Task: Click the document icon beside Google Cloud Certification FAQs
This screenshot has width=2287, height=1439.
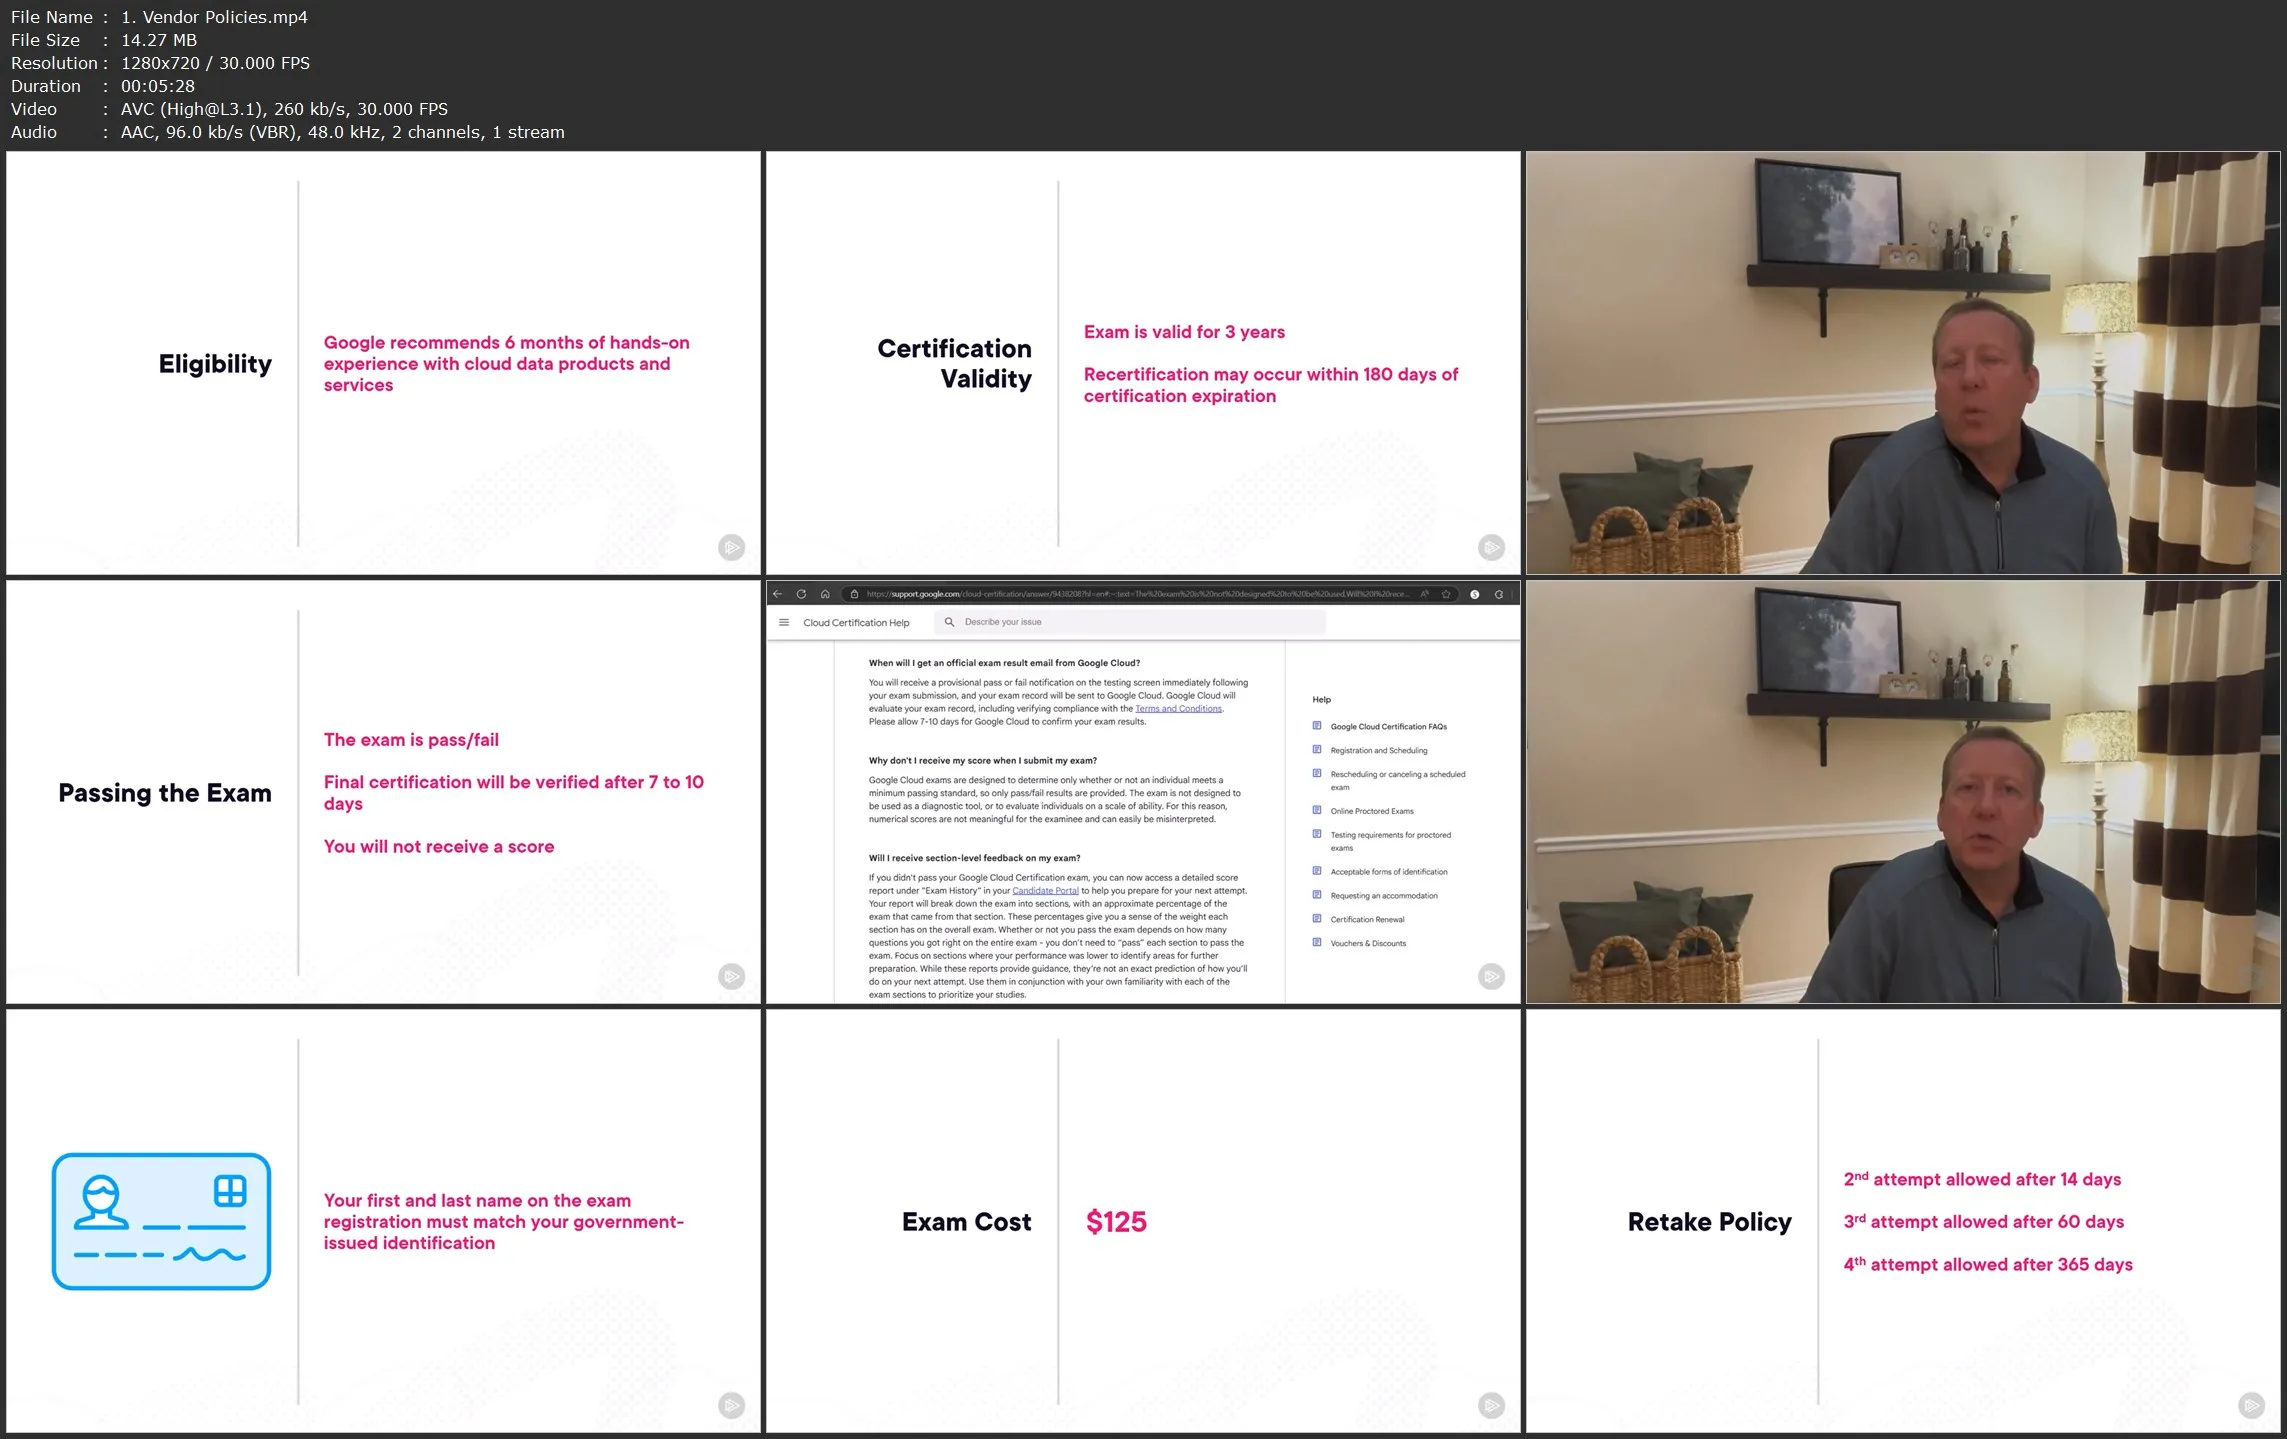Action: pos(1317,726)
